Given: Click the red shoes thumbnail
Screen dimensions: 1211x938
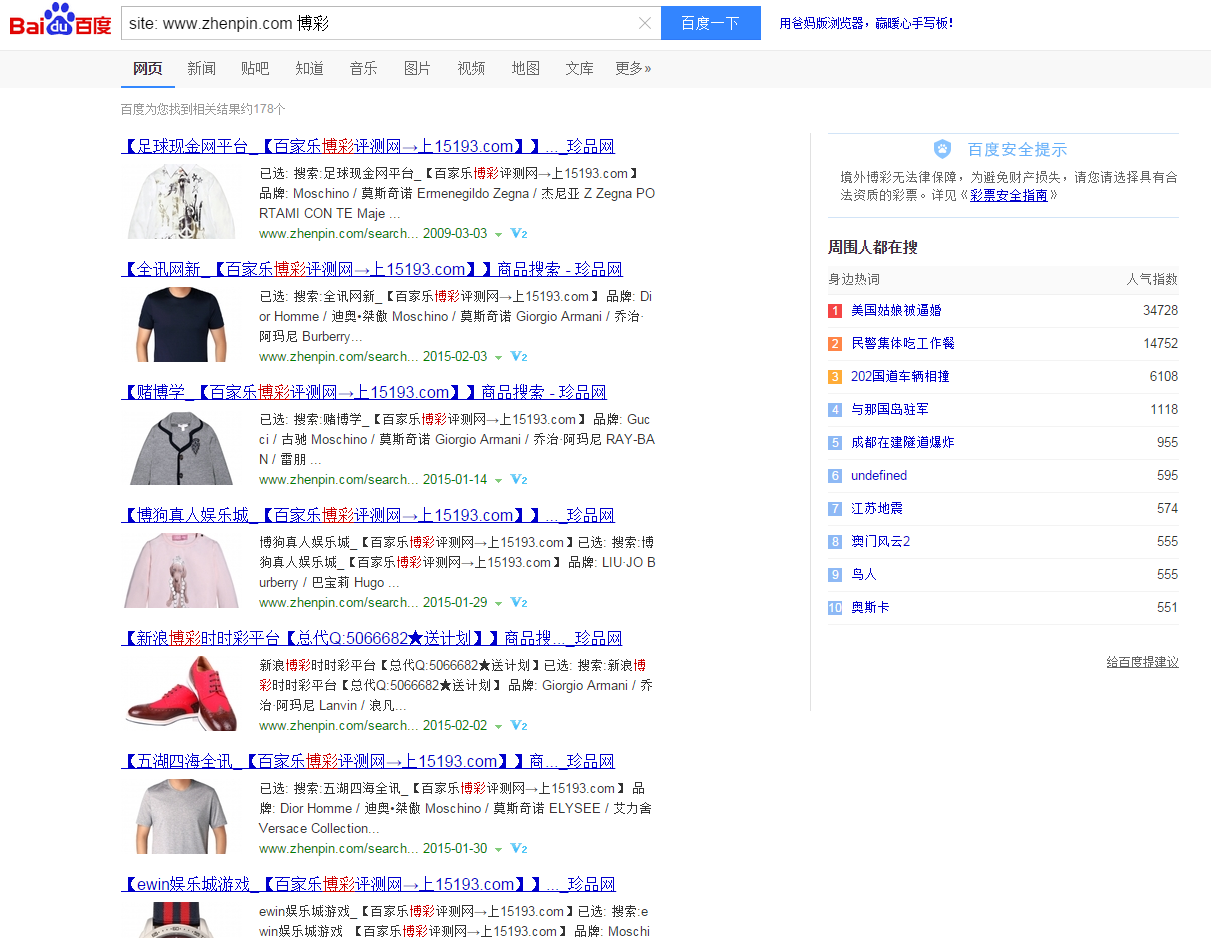Looking at the screenshot, I should point(181,694).
